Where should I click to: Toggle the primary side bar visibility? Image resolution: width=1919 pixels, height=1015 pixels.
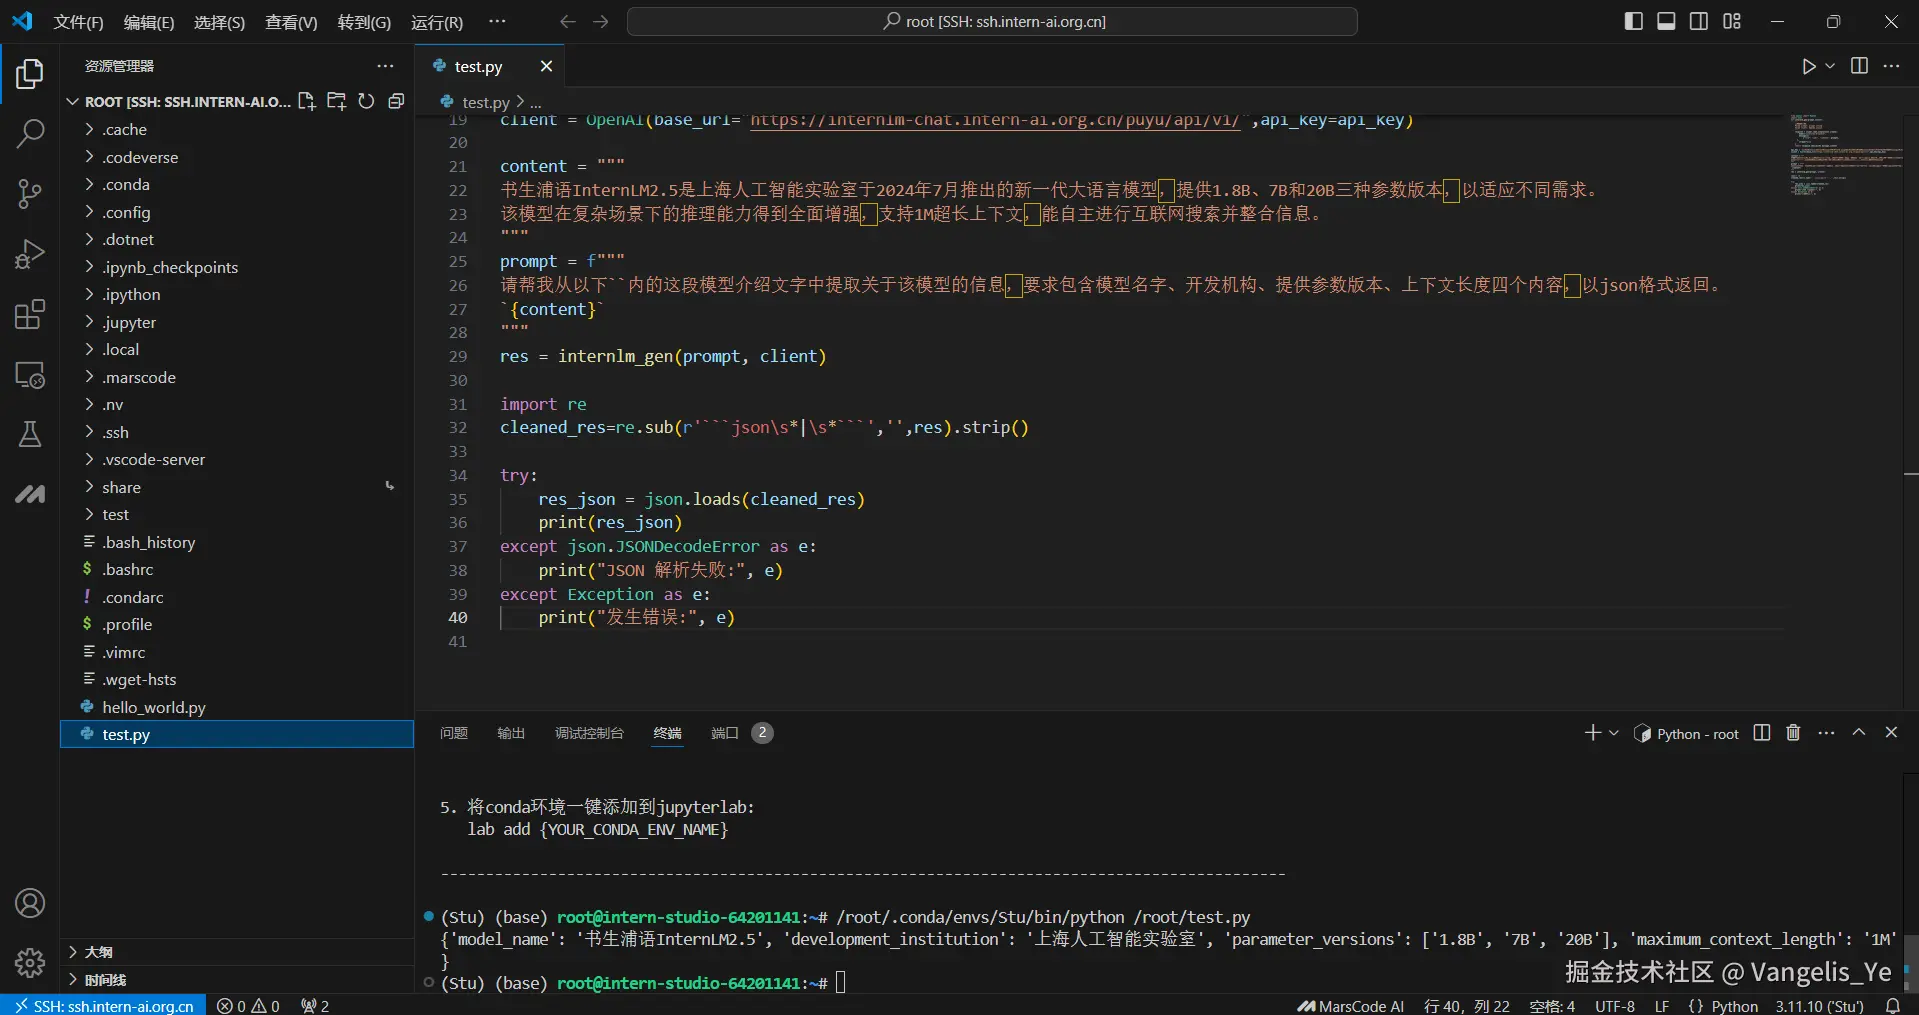coord(1634,21)
